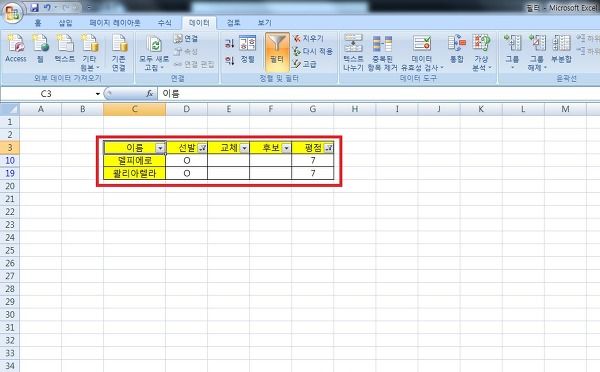Open the Formulas (수식) tab
Image resolution: width=600 pixels, height=372 pixels.
pos(165,23)
